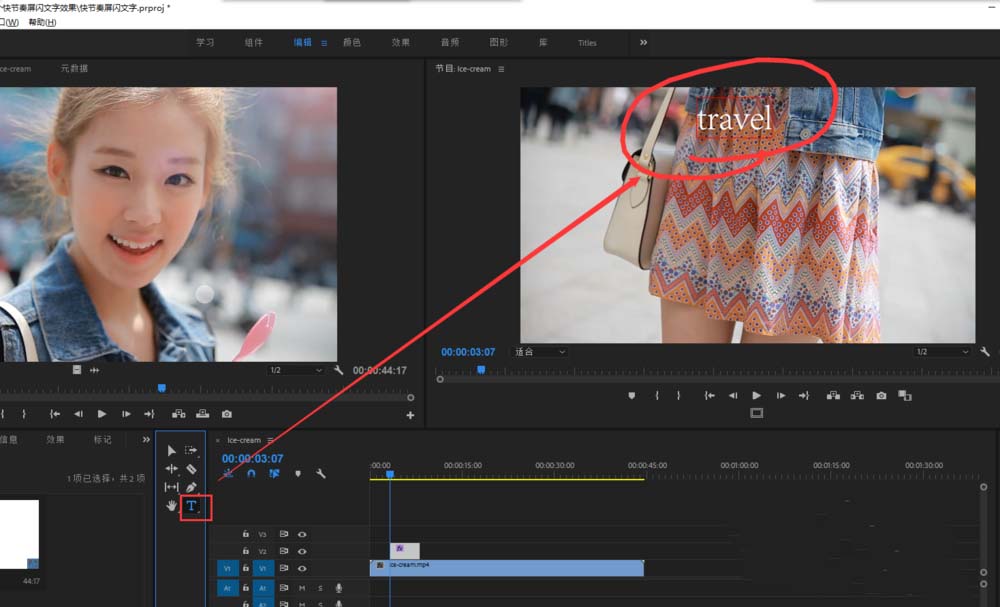Click Extract button in Program monitor
The height and width of the screenshot is (607, 1000).
click(857, 395)
